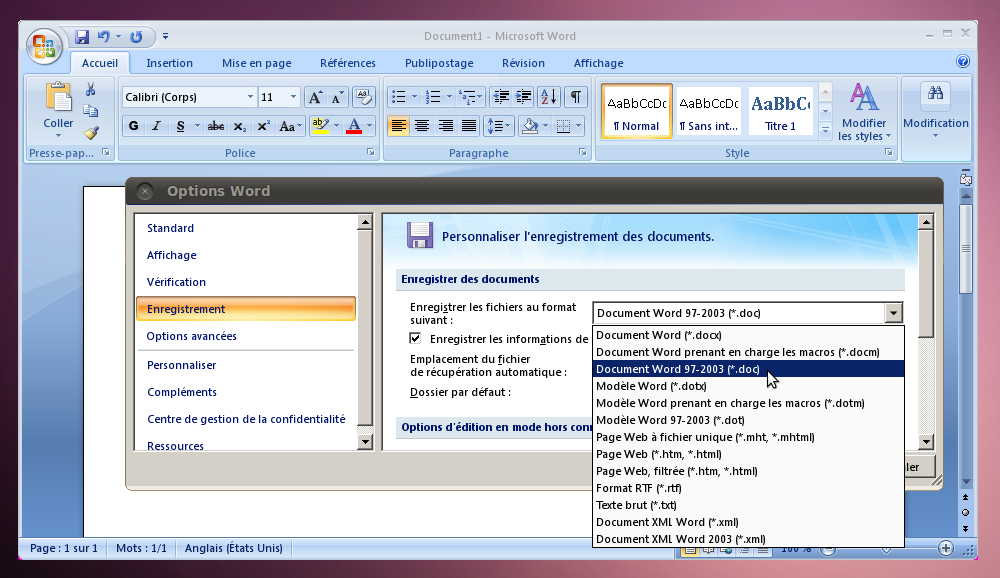1000x578 pixels.
Task: Choose Document Word (*.docx) format
Action: [748, 335]
